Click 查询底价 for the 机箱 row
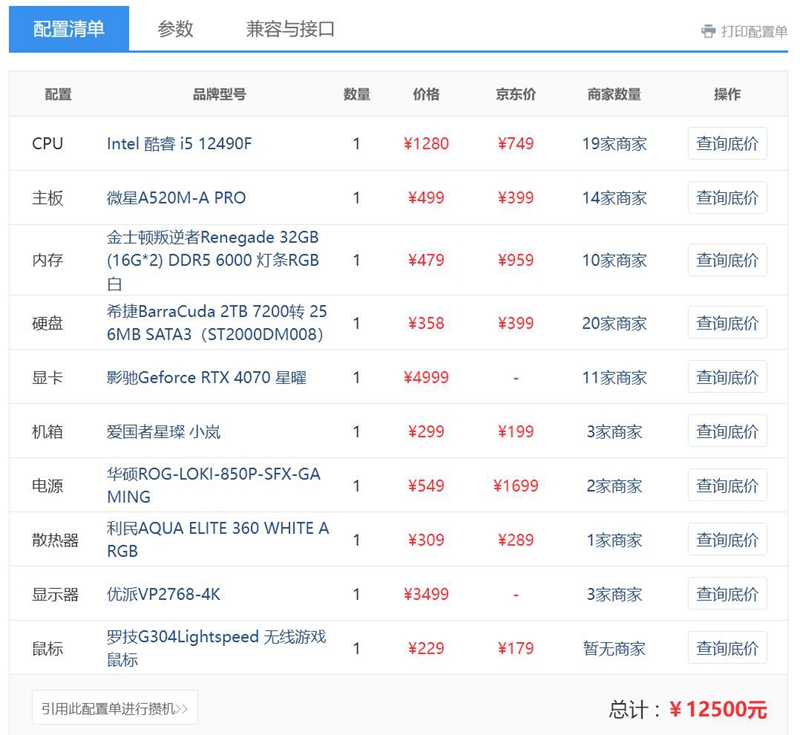Screen dimensions: 800x735 [727, 431]
